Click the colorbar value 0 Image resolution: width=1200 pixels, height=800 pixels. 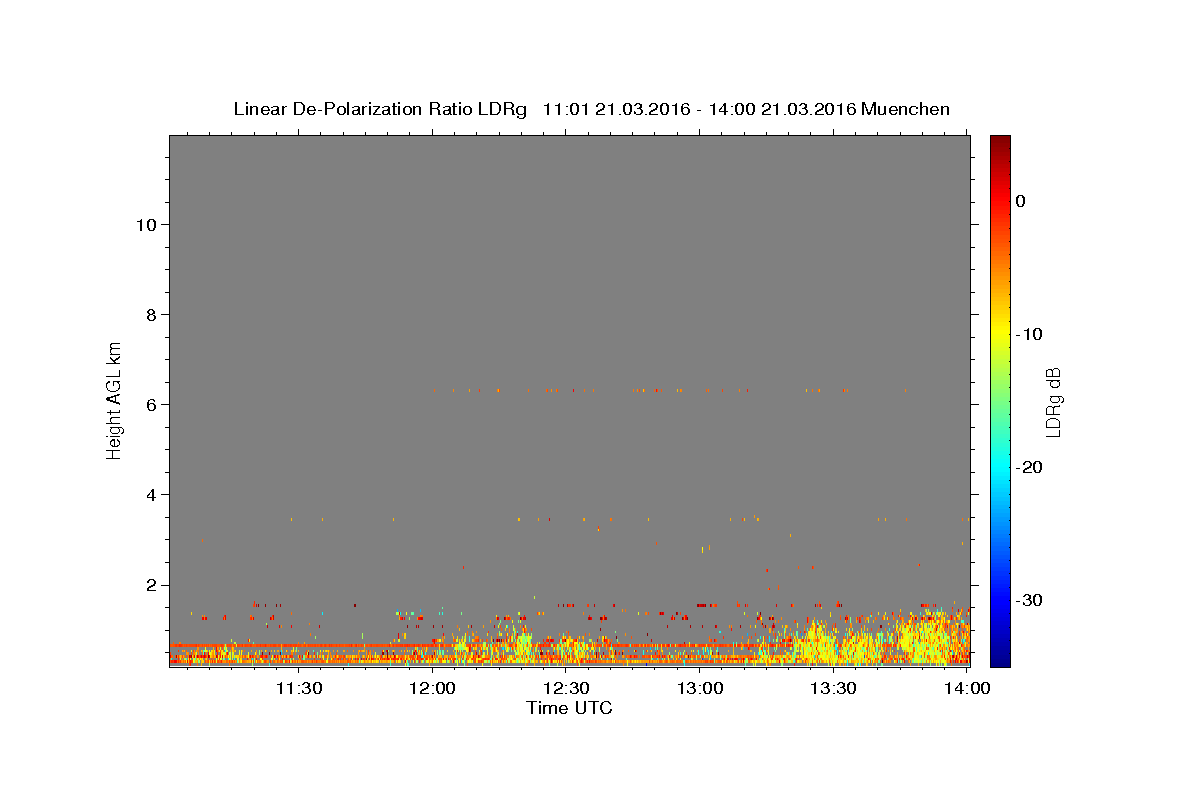[1020, 201]
